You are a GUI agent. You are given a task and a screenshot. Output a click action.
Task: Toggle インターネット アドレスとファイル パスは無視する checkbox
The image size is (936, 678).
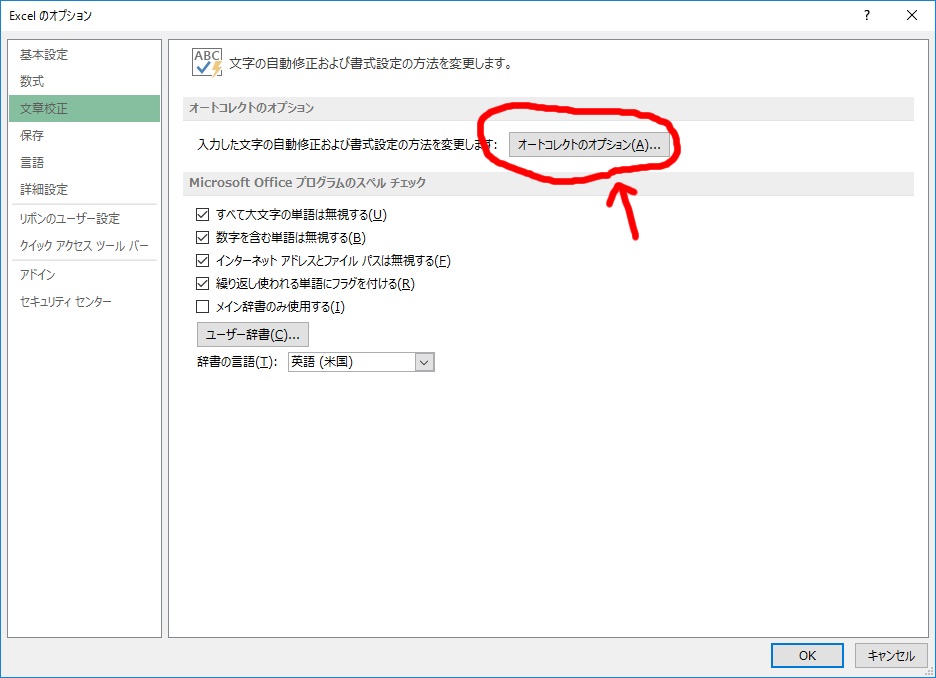pos(202,260)
